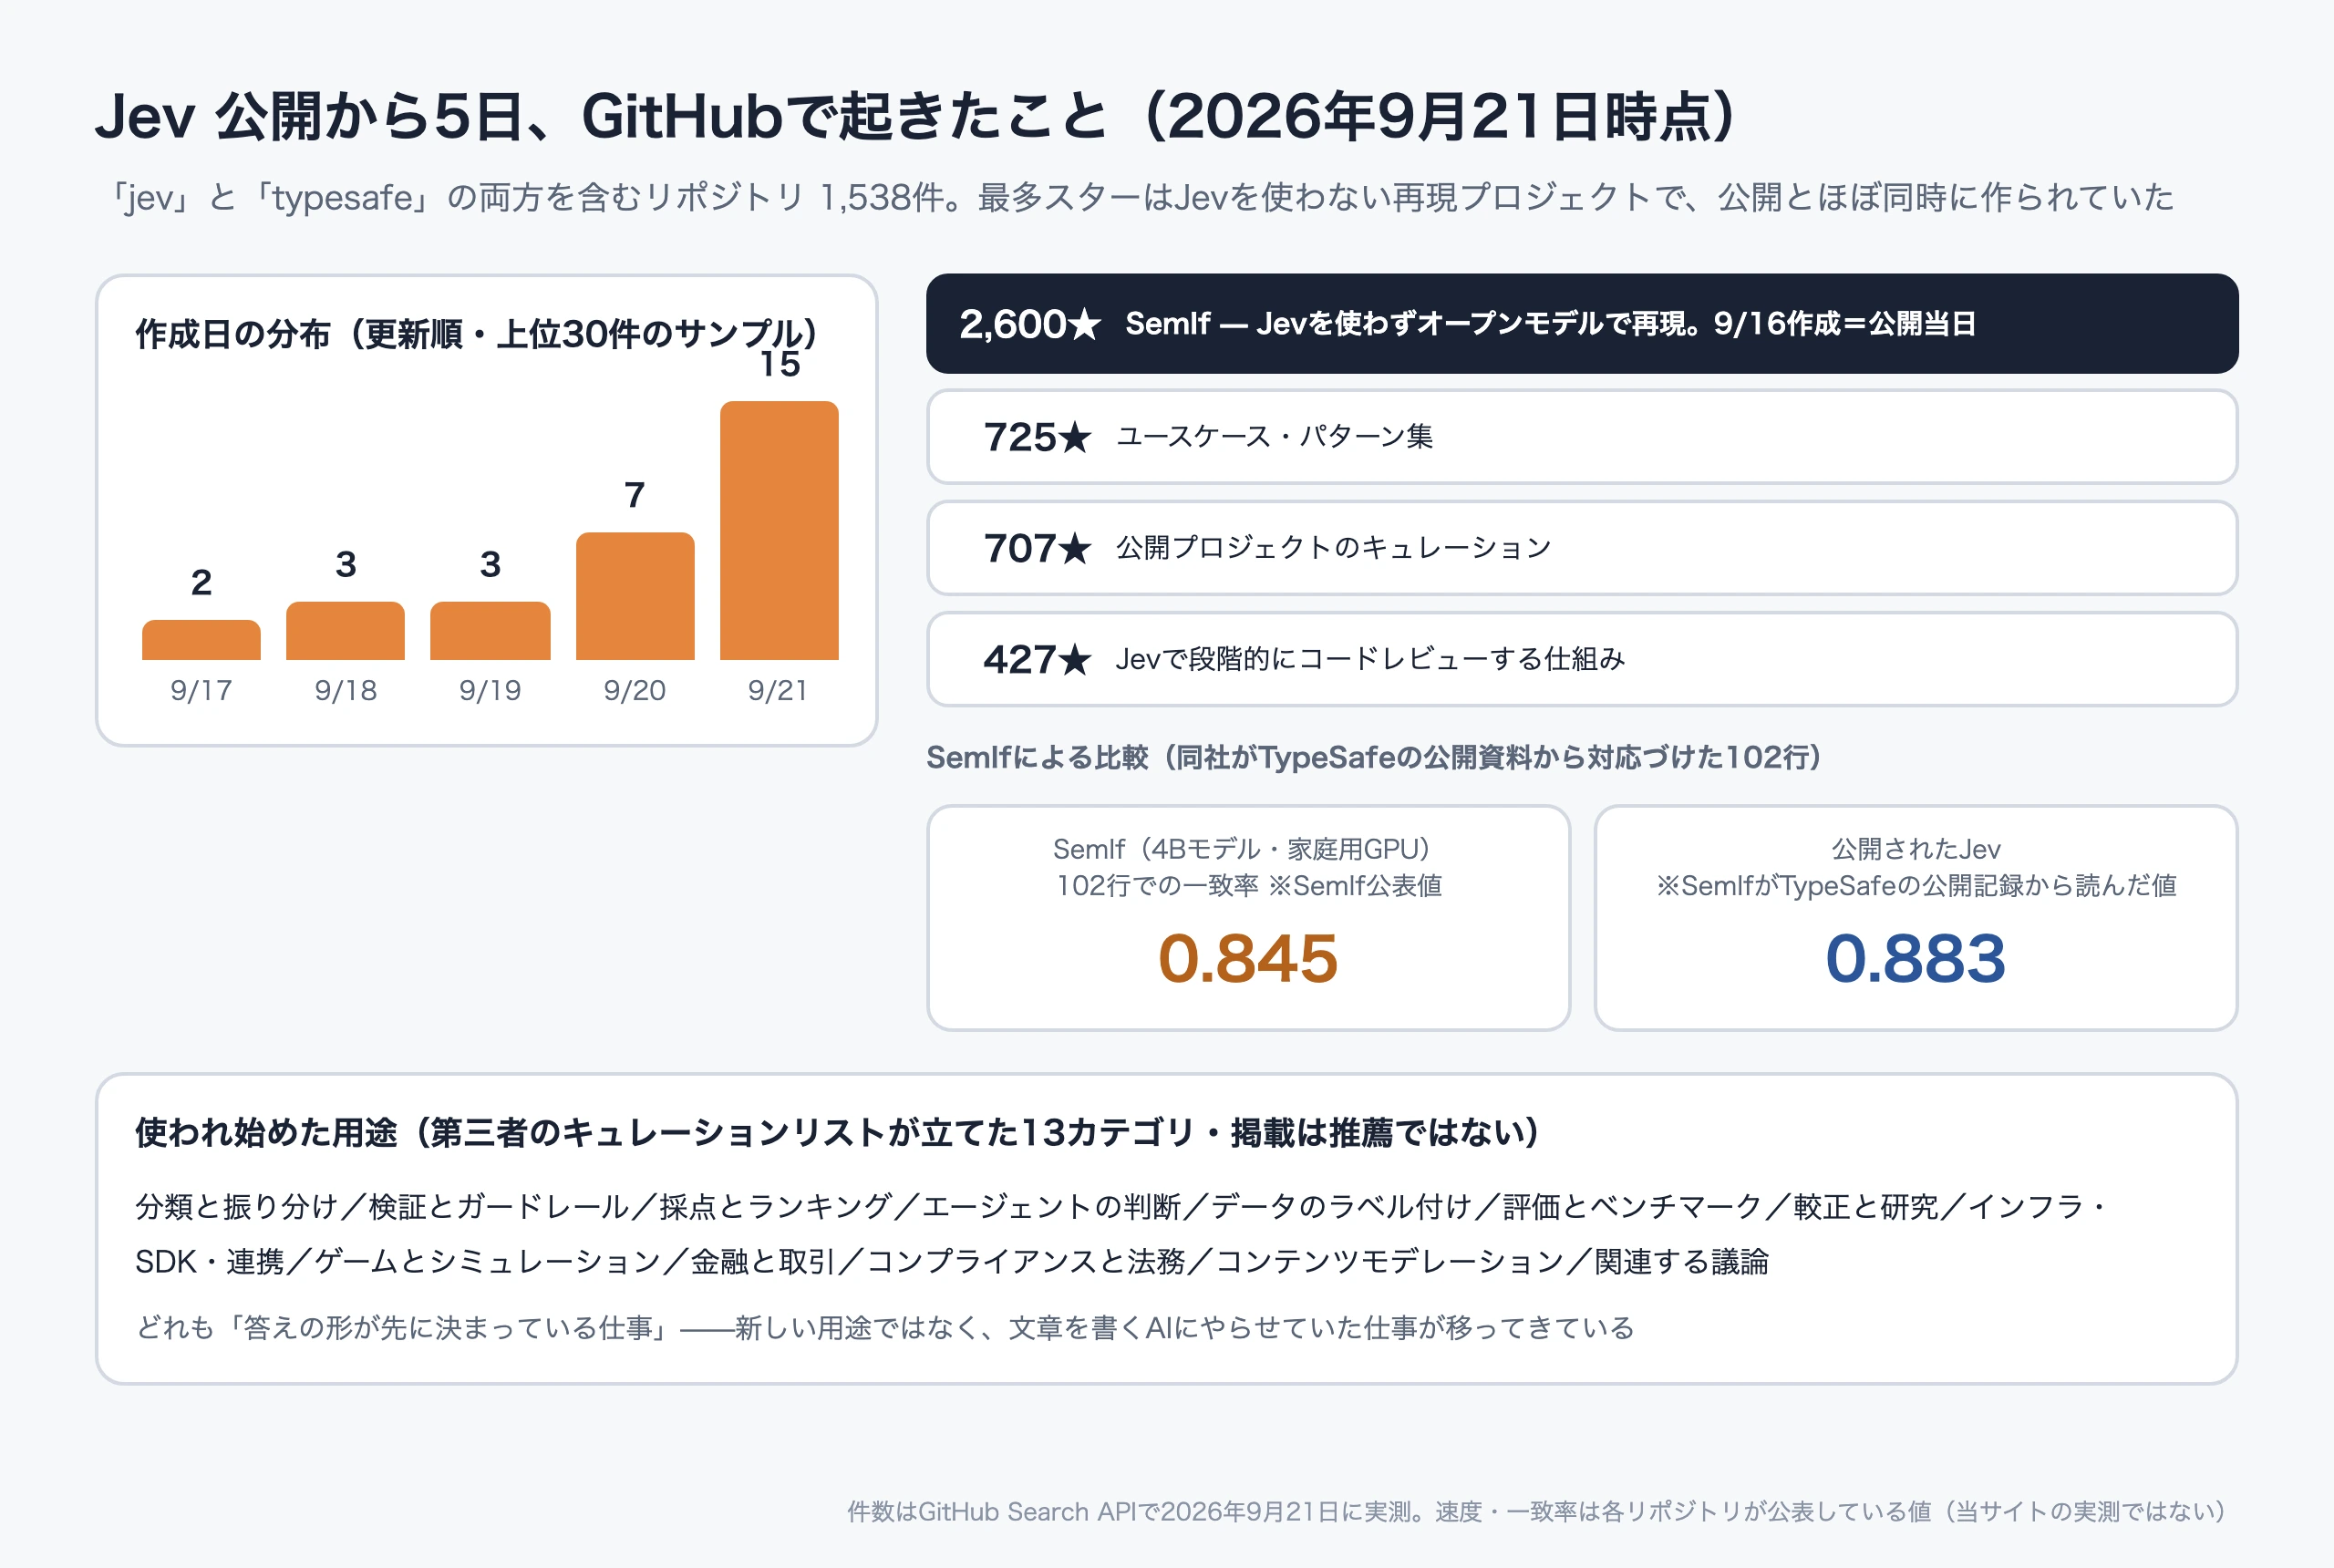This screenshot has width=2334, height=1568.
Task: Select the 9/19 bar in the chart
Action: coord(490,631)
